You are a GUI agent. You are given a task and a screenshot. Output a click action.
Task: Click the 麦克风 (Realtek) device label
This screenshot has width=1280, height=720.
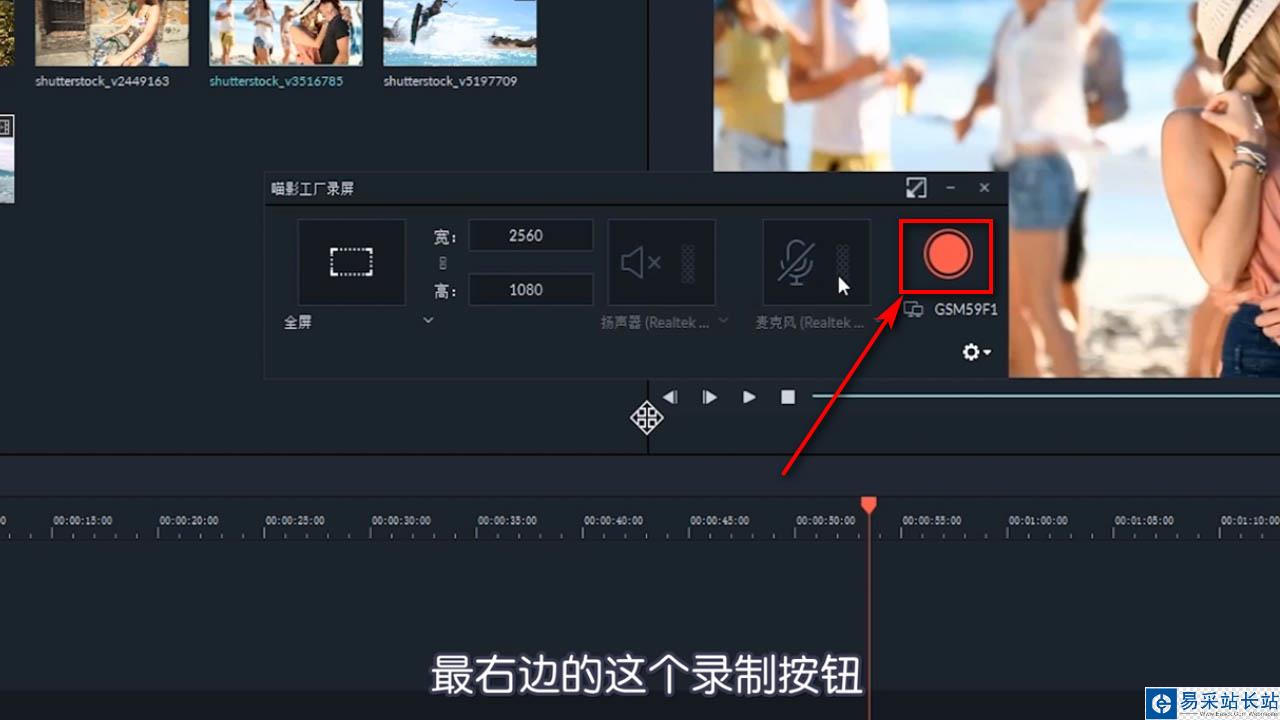809,323
